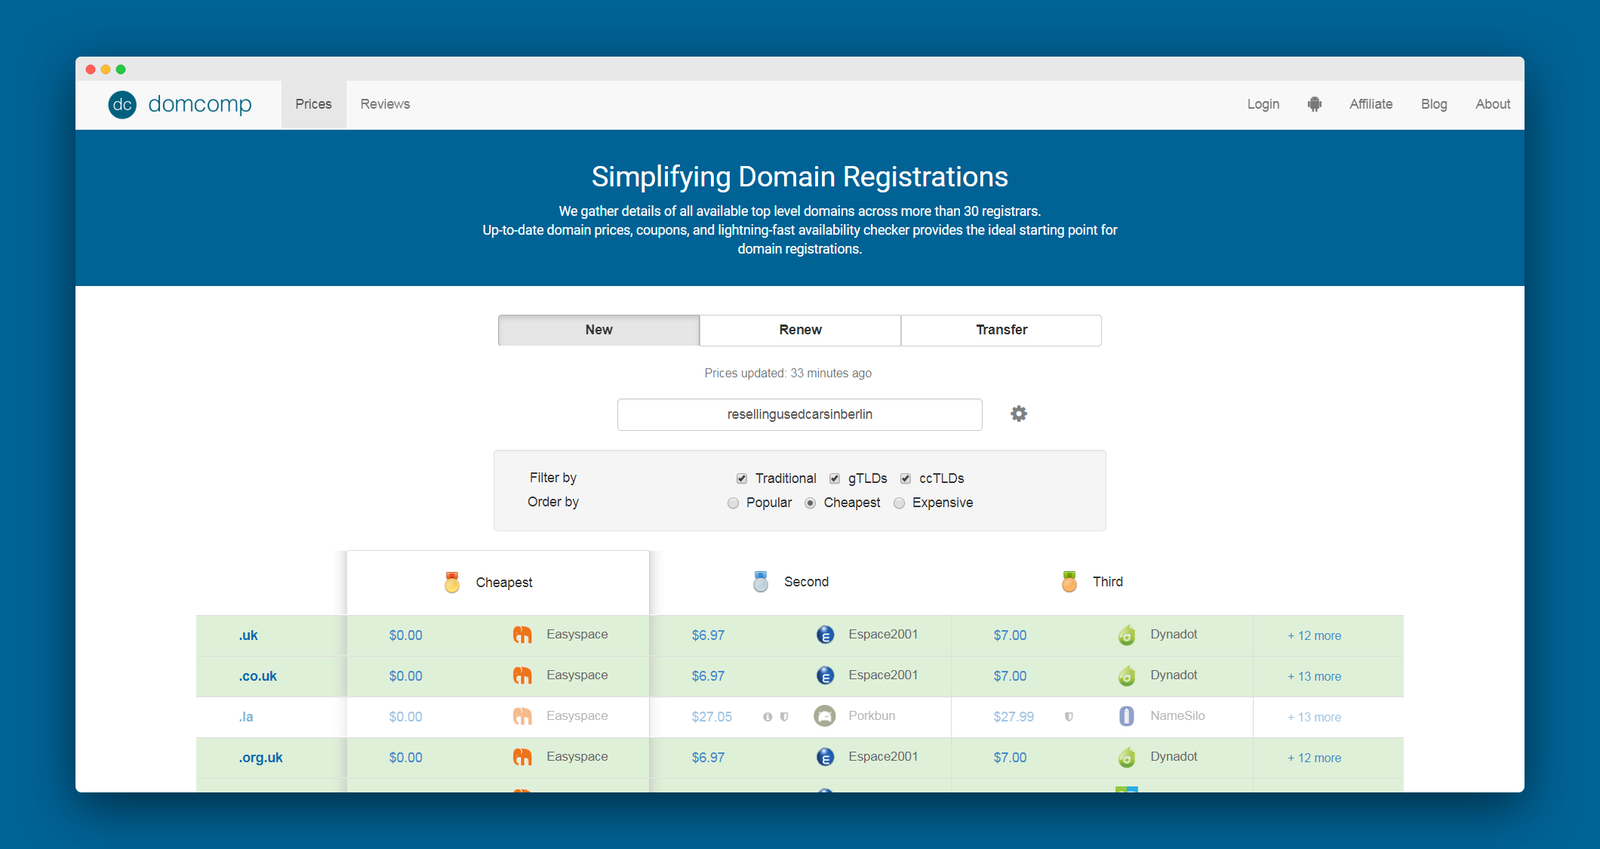Click Easyspace elephant icon in .la row
The width and height of the screenshot is (1600, 849).
[x=522, y=716]
